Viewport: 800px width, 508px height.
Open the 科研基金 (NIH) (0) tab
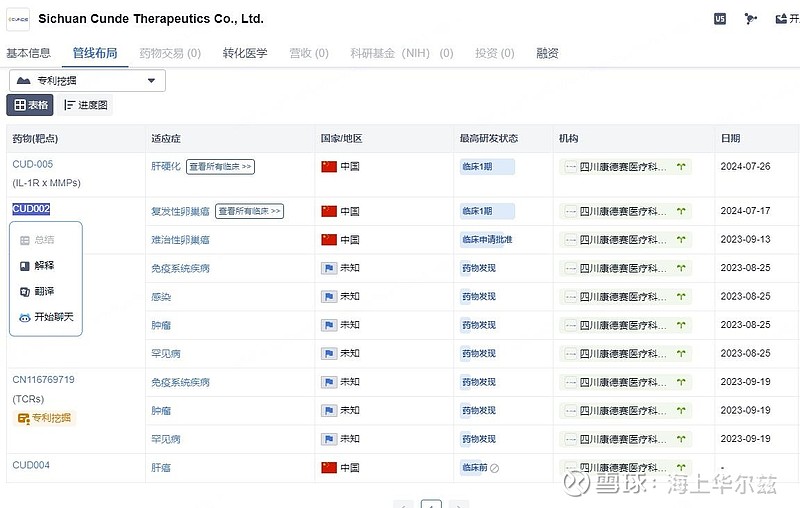pyautogui.click(x=402, y=53)
